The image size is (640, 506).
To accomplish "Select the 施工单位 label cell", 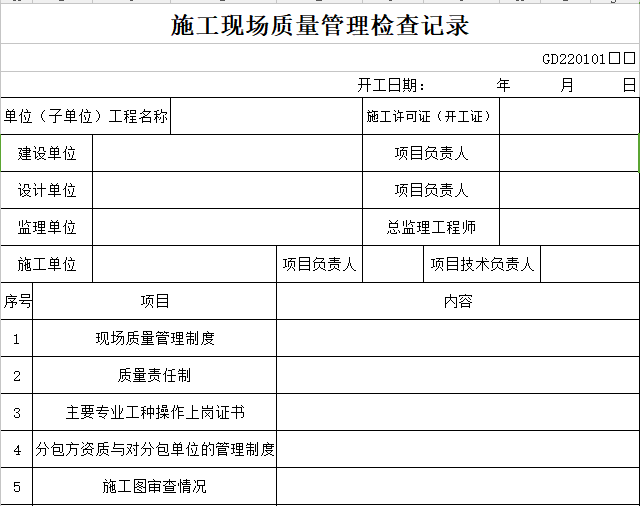I will (47, 264).
